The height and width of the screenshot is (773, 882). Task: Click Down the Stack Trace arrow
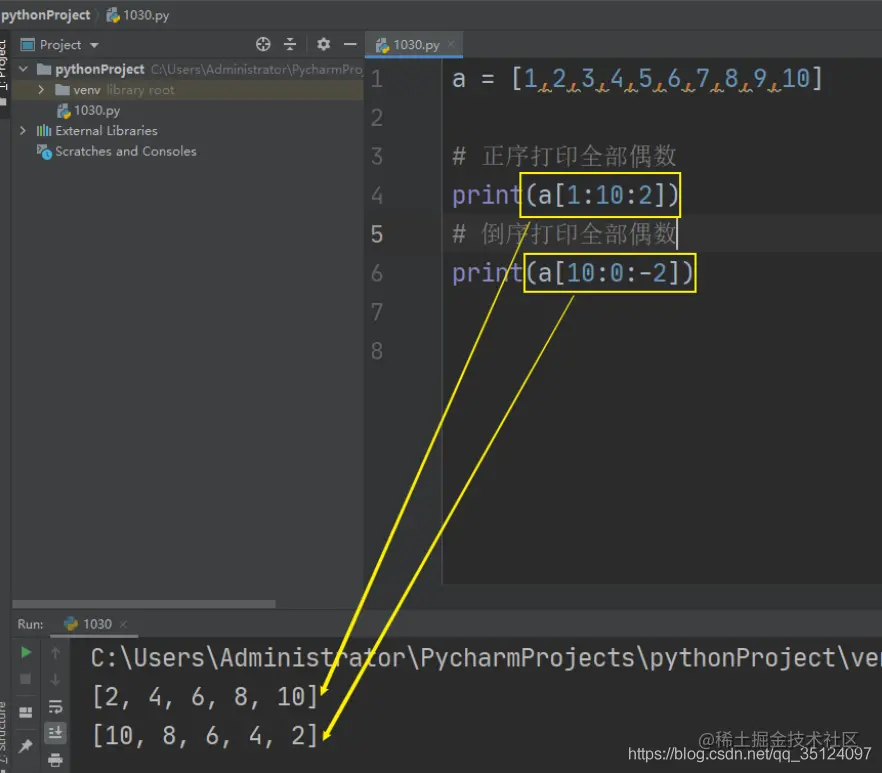tap(55, 680)
